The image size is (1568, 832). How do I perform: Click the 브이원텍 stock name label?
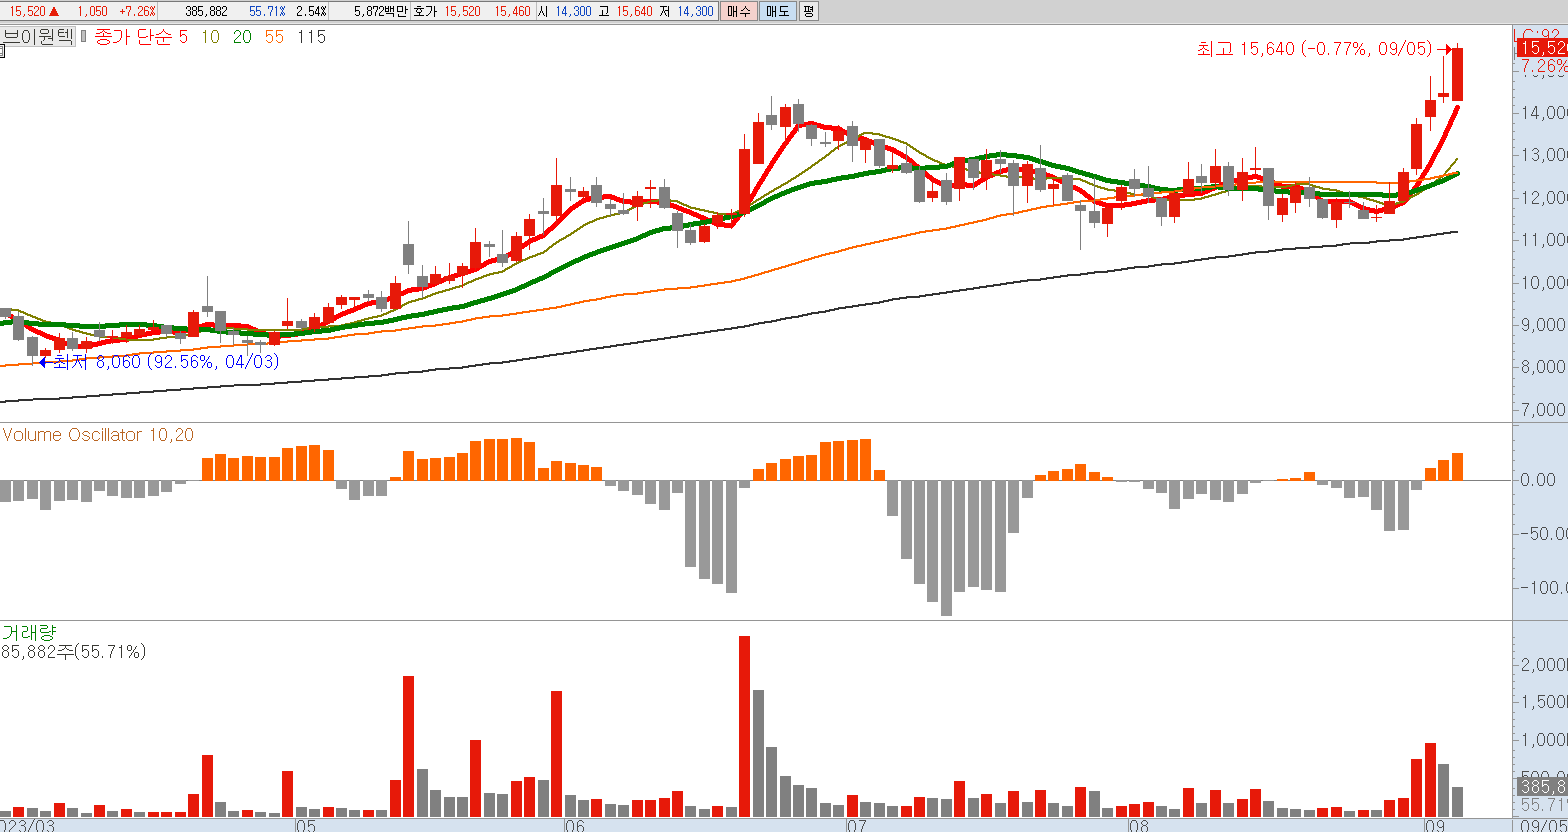(39, 36)
